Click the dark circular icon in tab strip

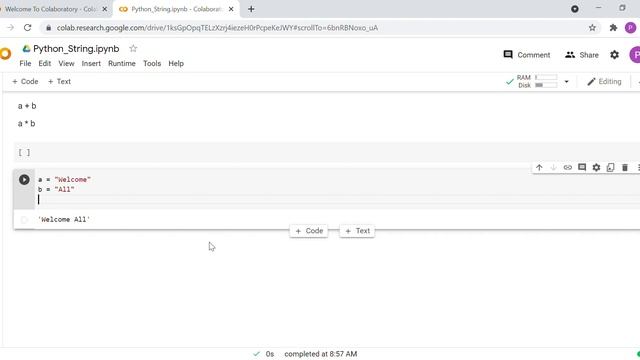[x=575, y=9]
